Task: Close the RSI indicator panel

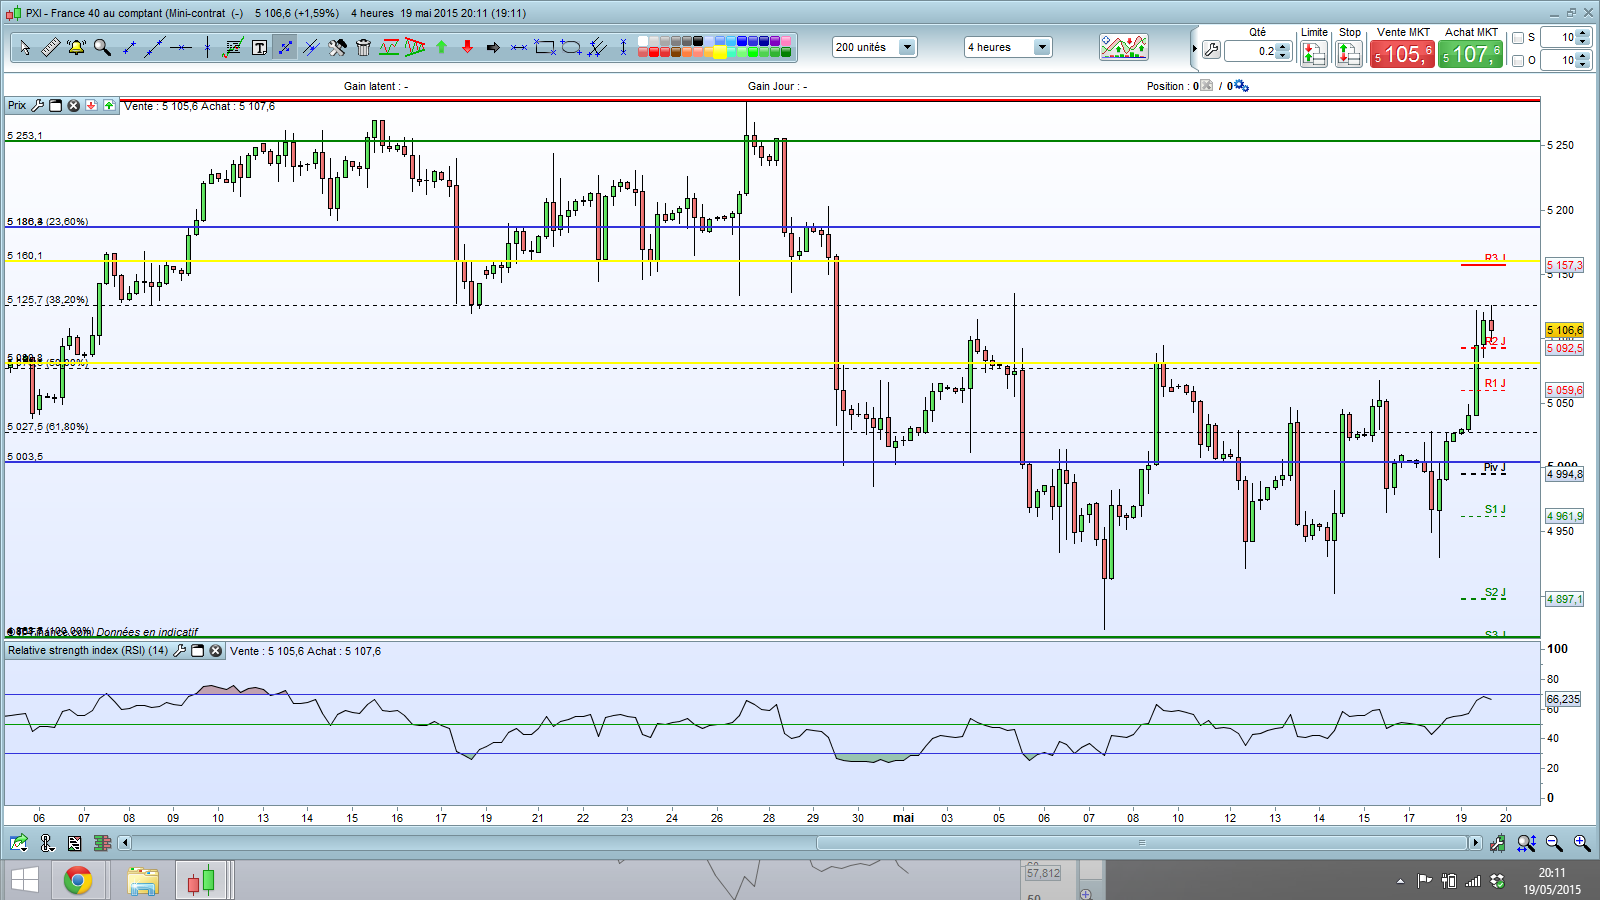Action: 215,650
